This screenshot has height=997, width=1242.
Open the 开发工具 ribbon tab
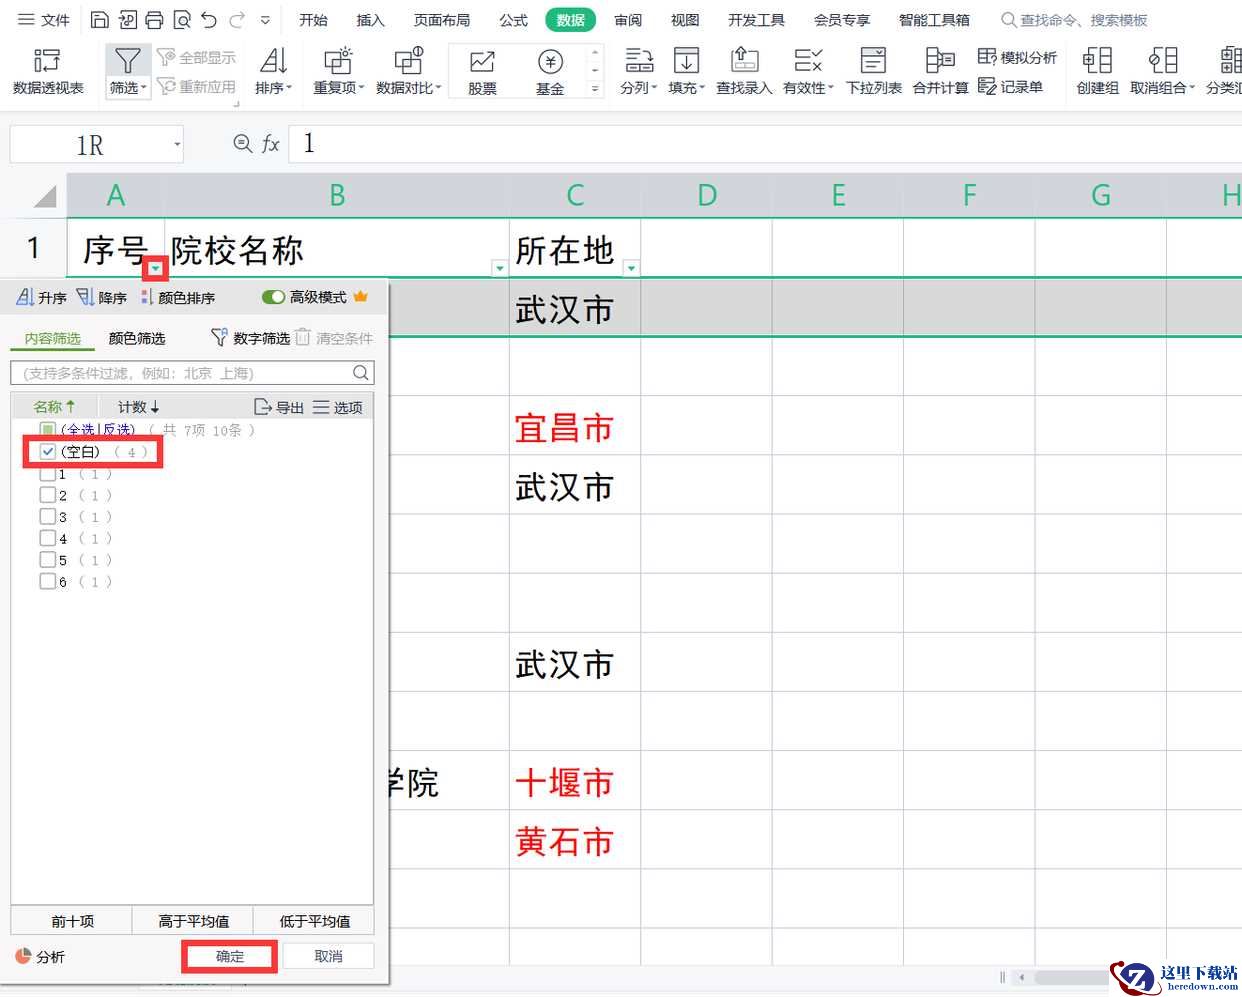(x=756, y=20)
